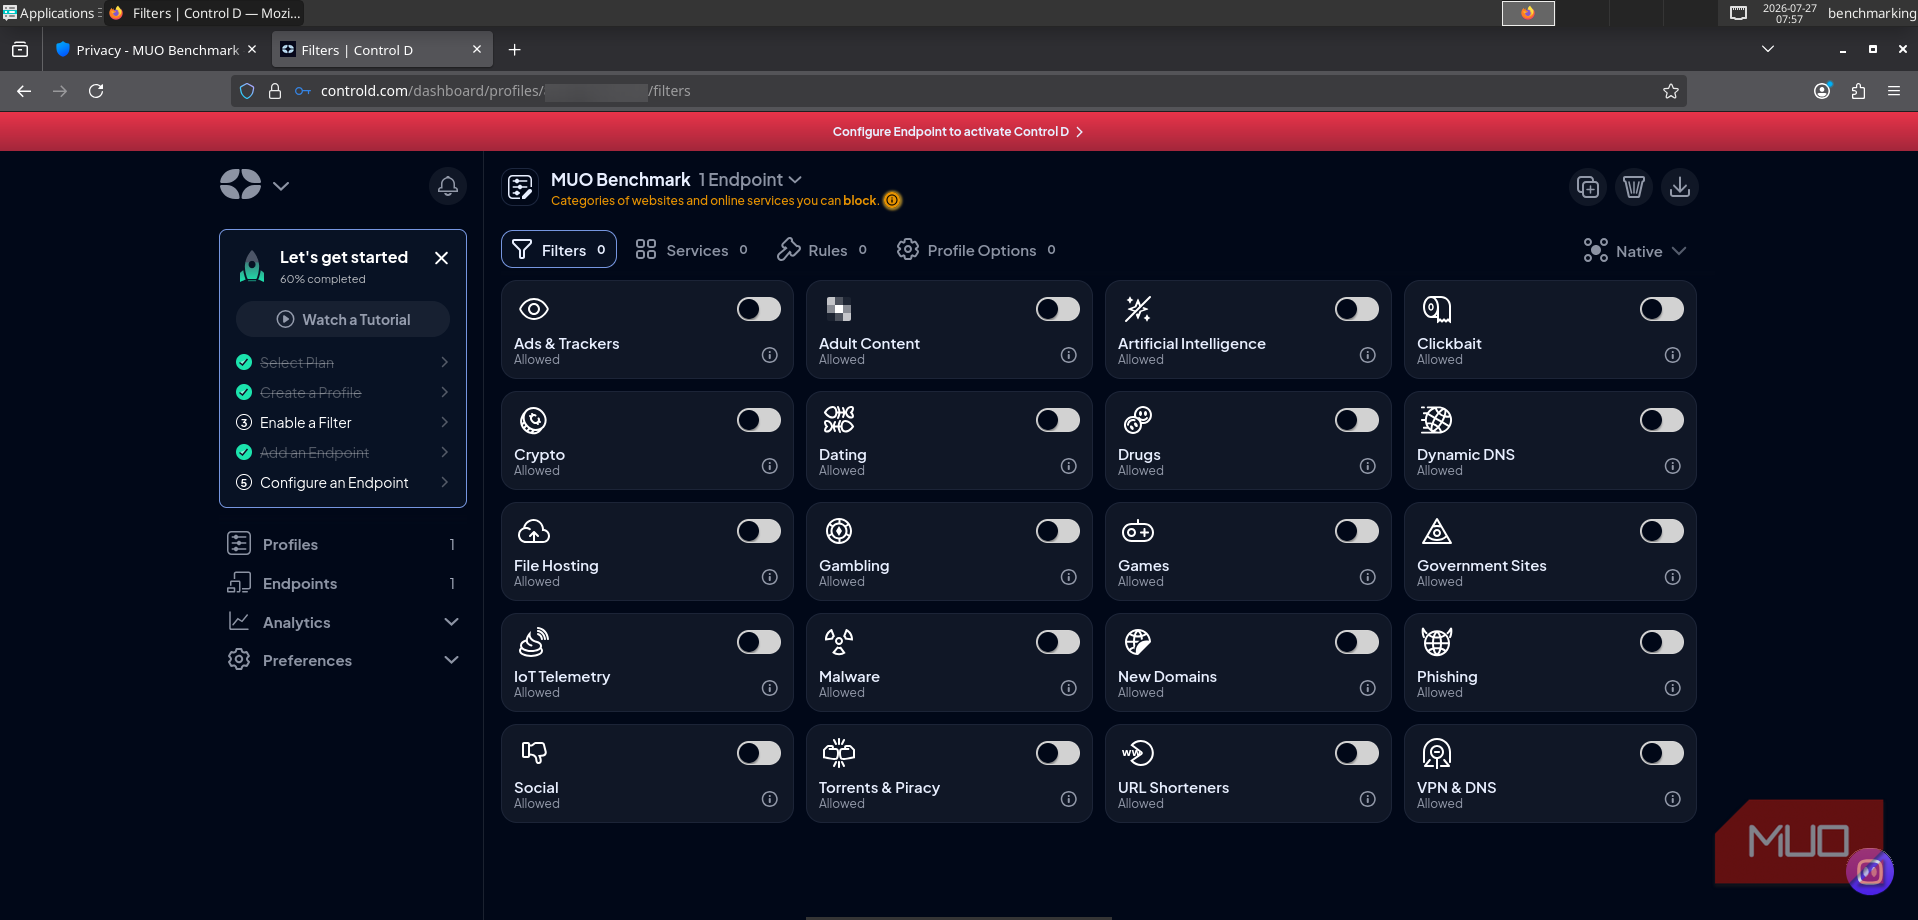Turn on the Malware filter toggle
1918x920 pixels.
[1058, 642]
